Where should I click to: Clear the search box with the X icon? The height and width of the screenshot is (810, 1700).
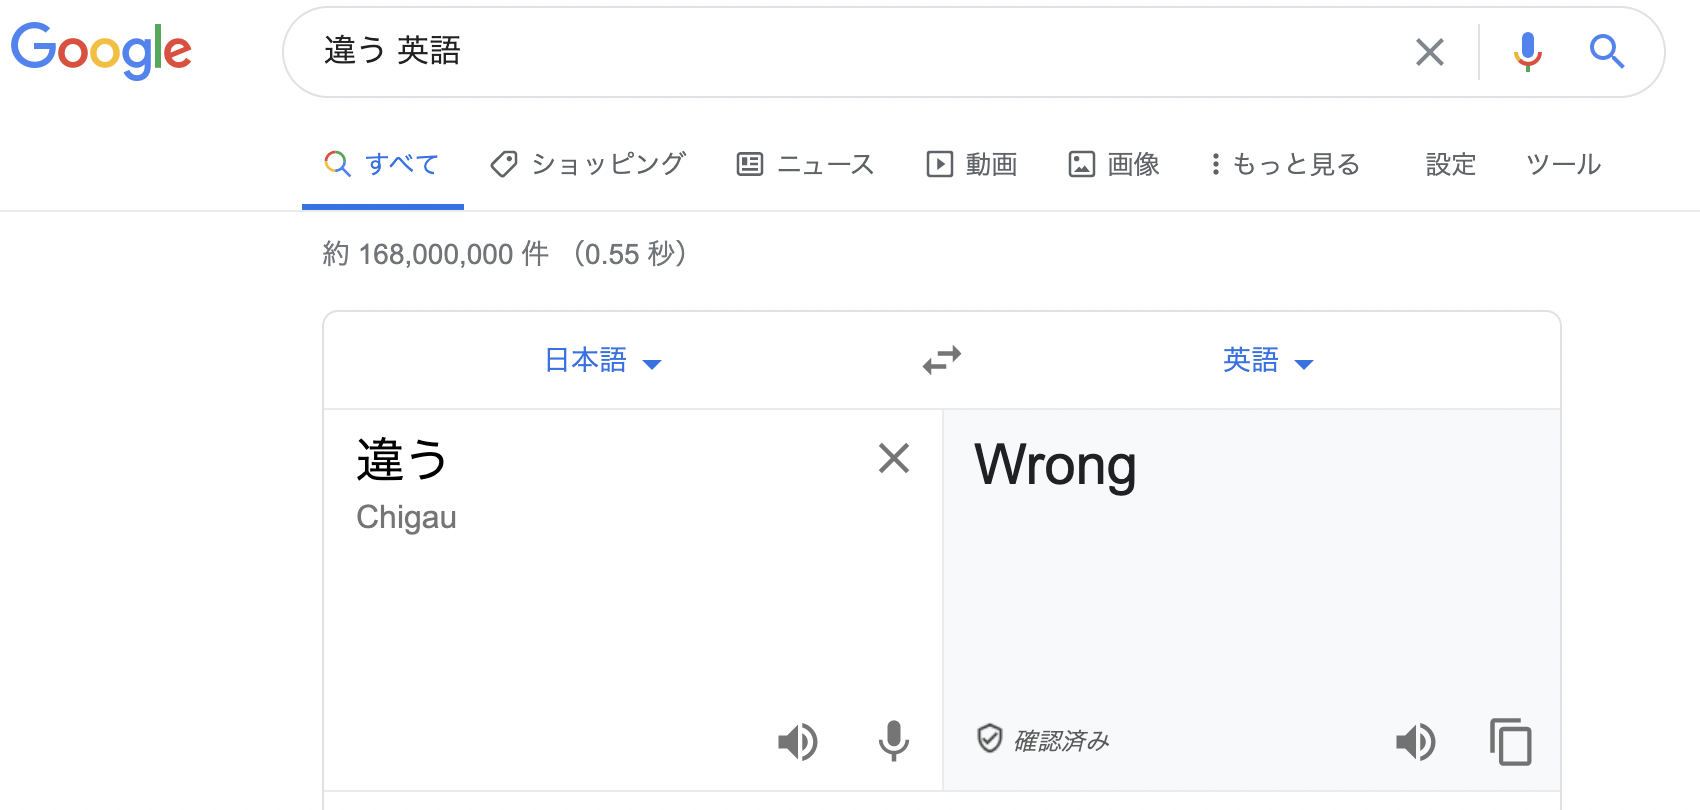click(x=1430, y=52)
